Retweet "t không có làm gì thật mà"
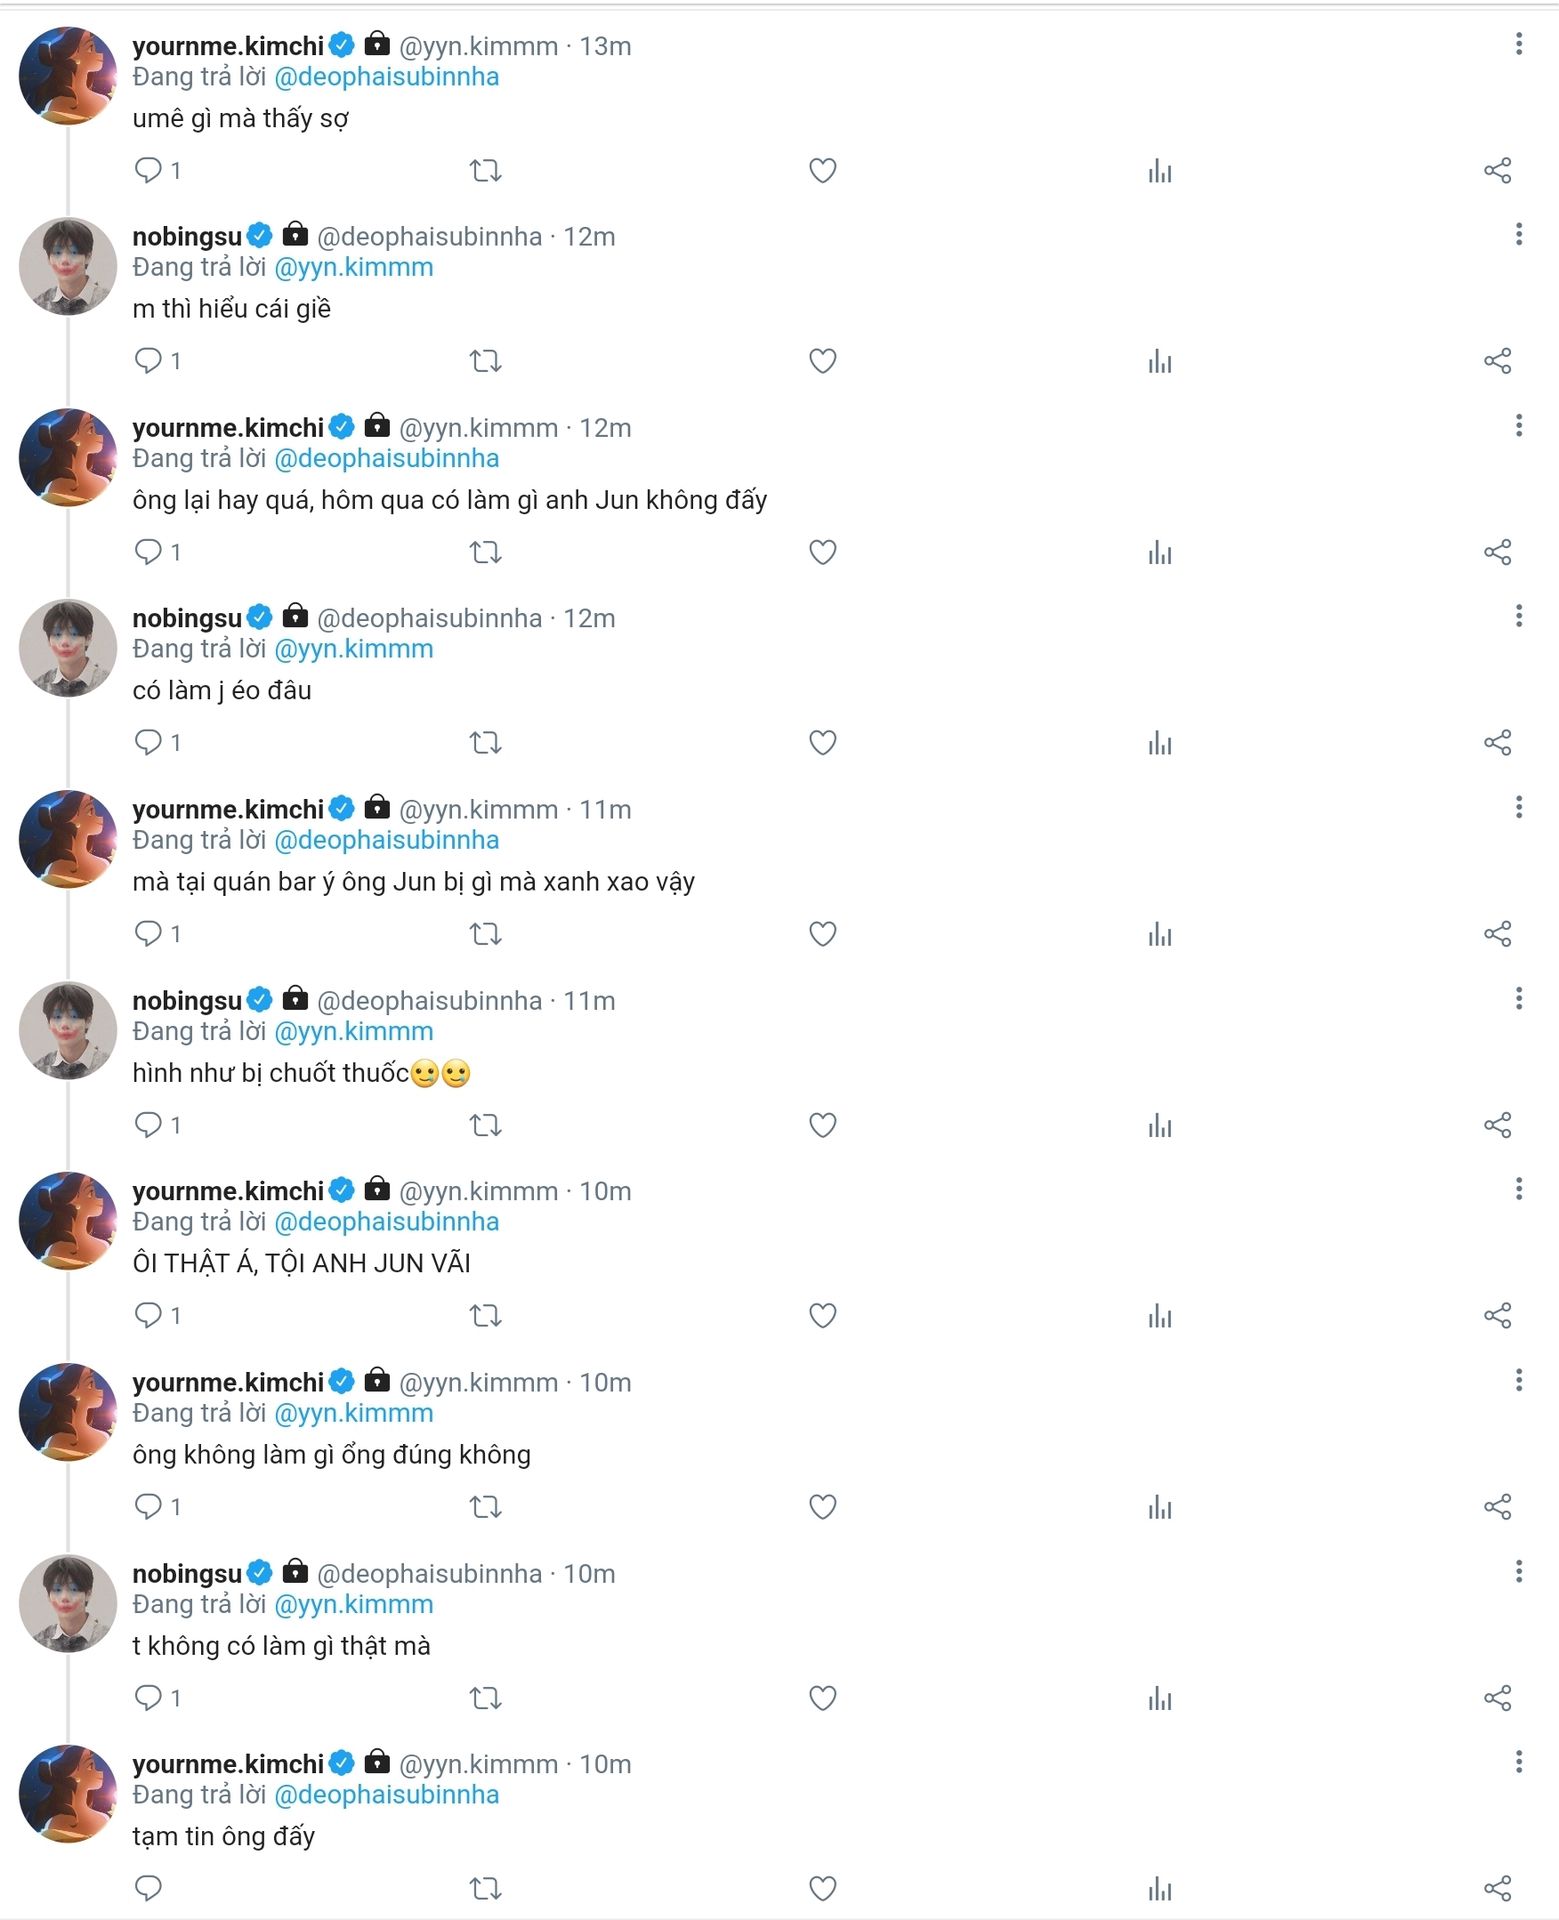1559x1920 pixels. pos(486,1698)
